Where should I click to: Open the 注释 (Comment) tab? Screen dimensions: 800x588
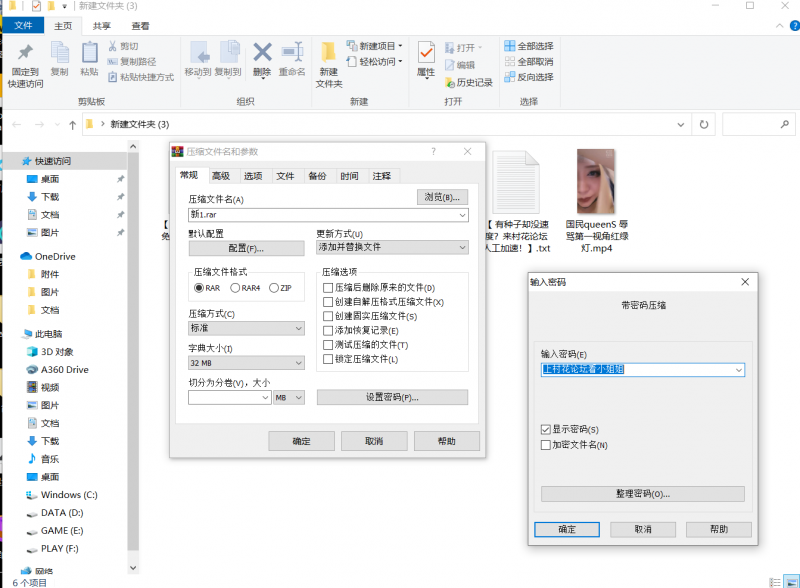click(381, 176)
